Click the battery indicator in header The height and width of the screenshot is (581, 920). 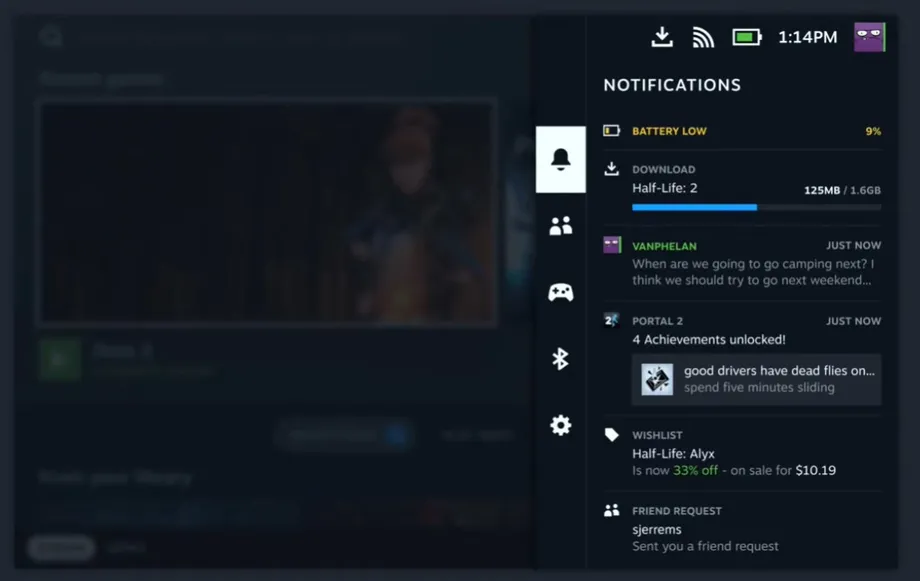746,37
